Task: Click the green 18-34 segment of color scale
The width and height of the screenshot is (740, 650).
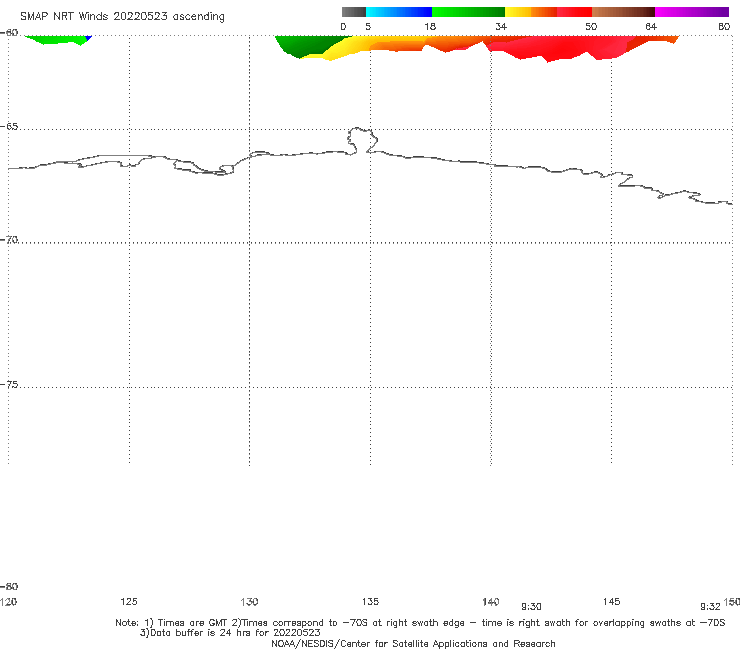Action: tap(468, 12)
